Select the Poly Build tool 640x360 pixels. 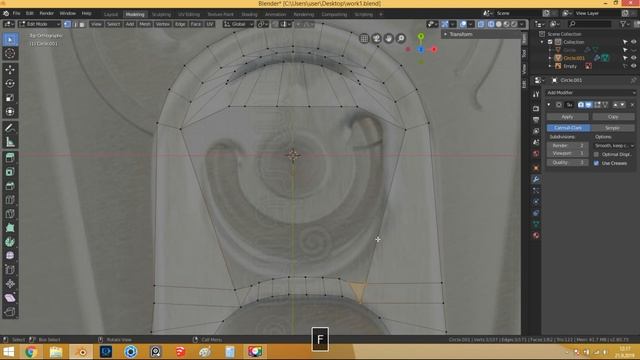[10, 227]
